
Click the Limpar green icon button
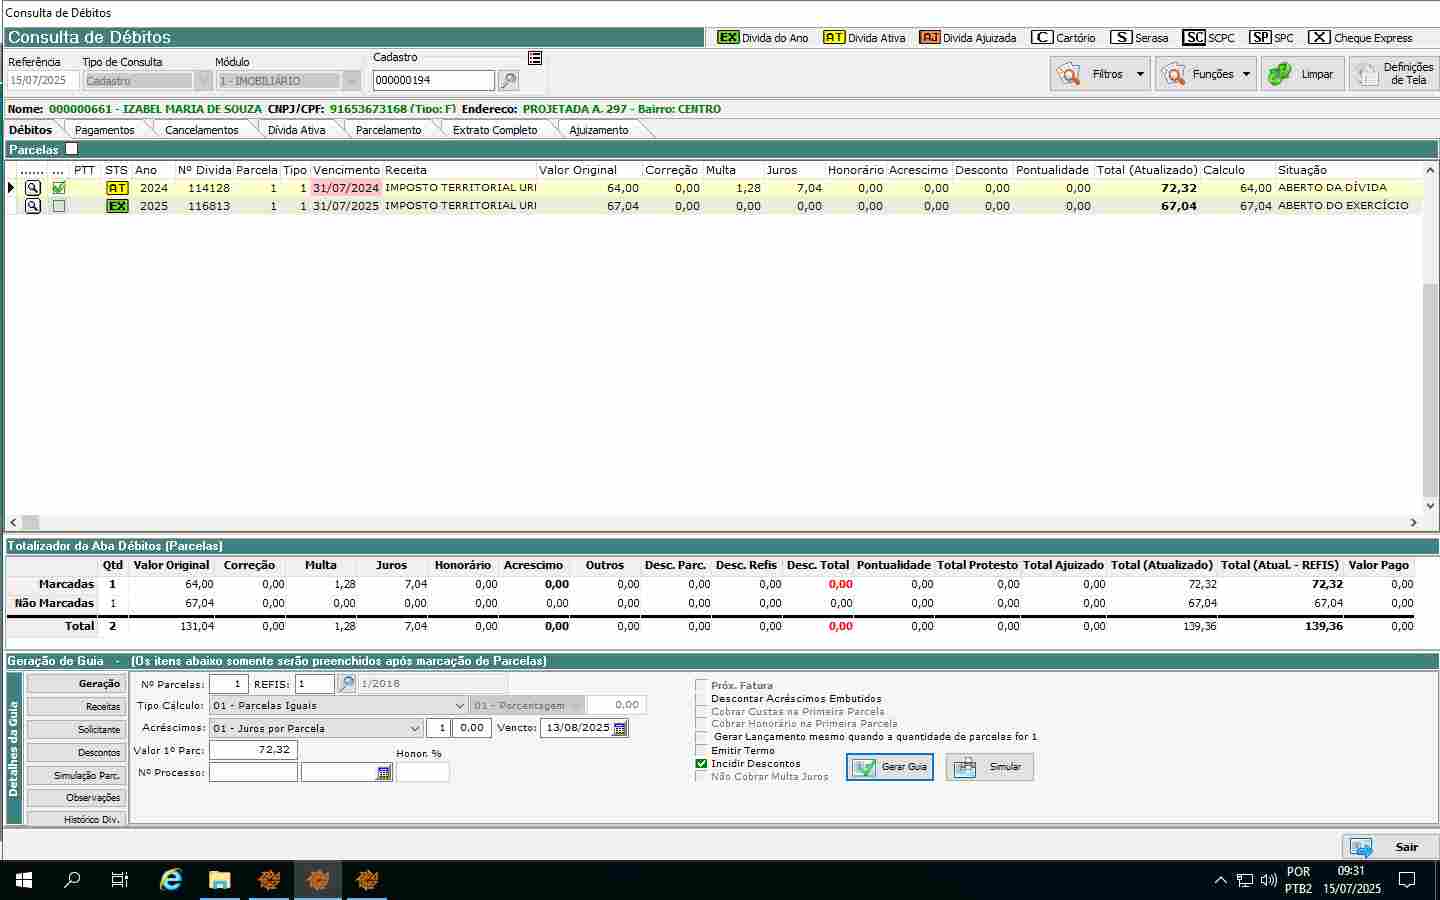point(1301,74)
